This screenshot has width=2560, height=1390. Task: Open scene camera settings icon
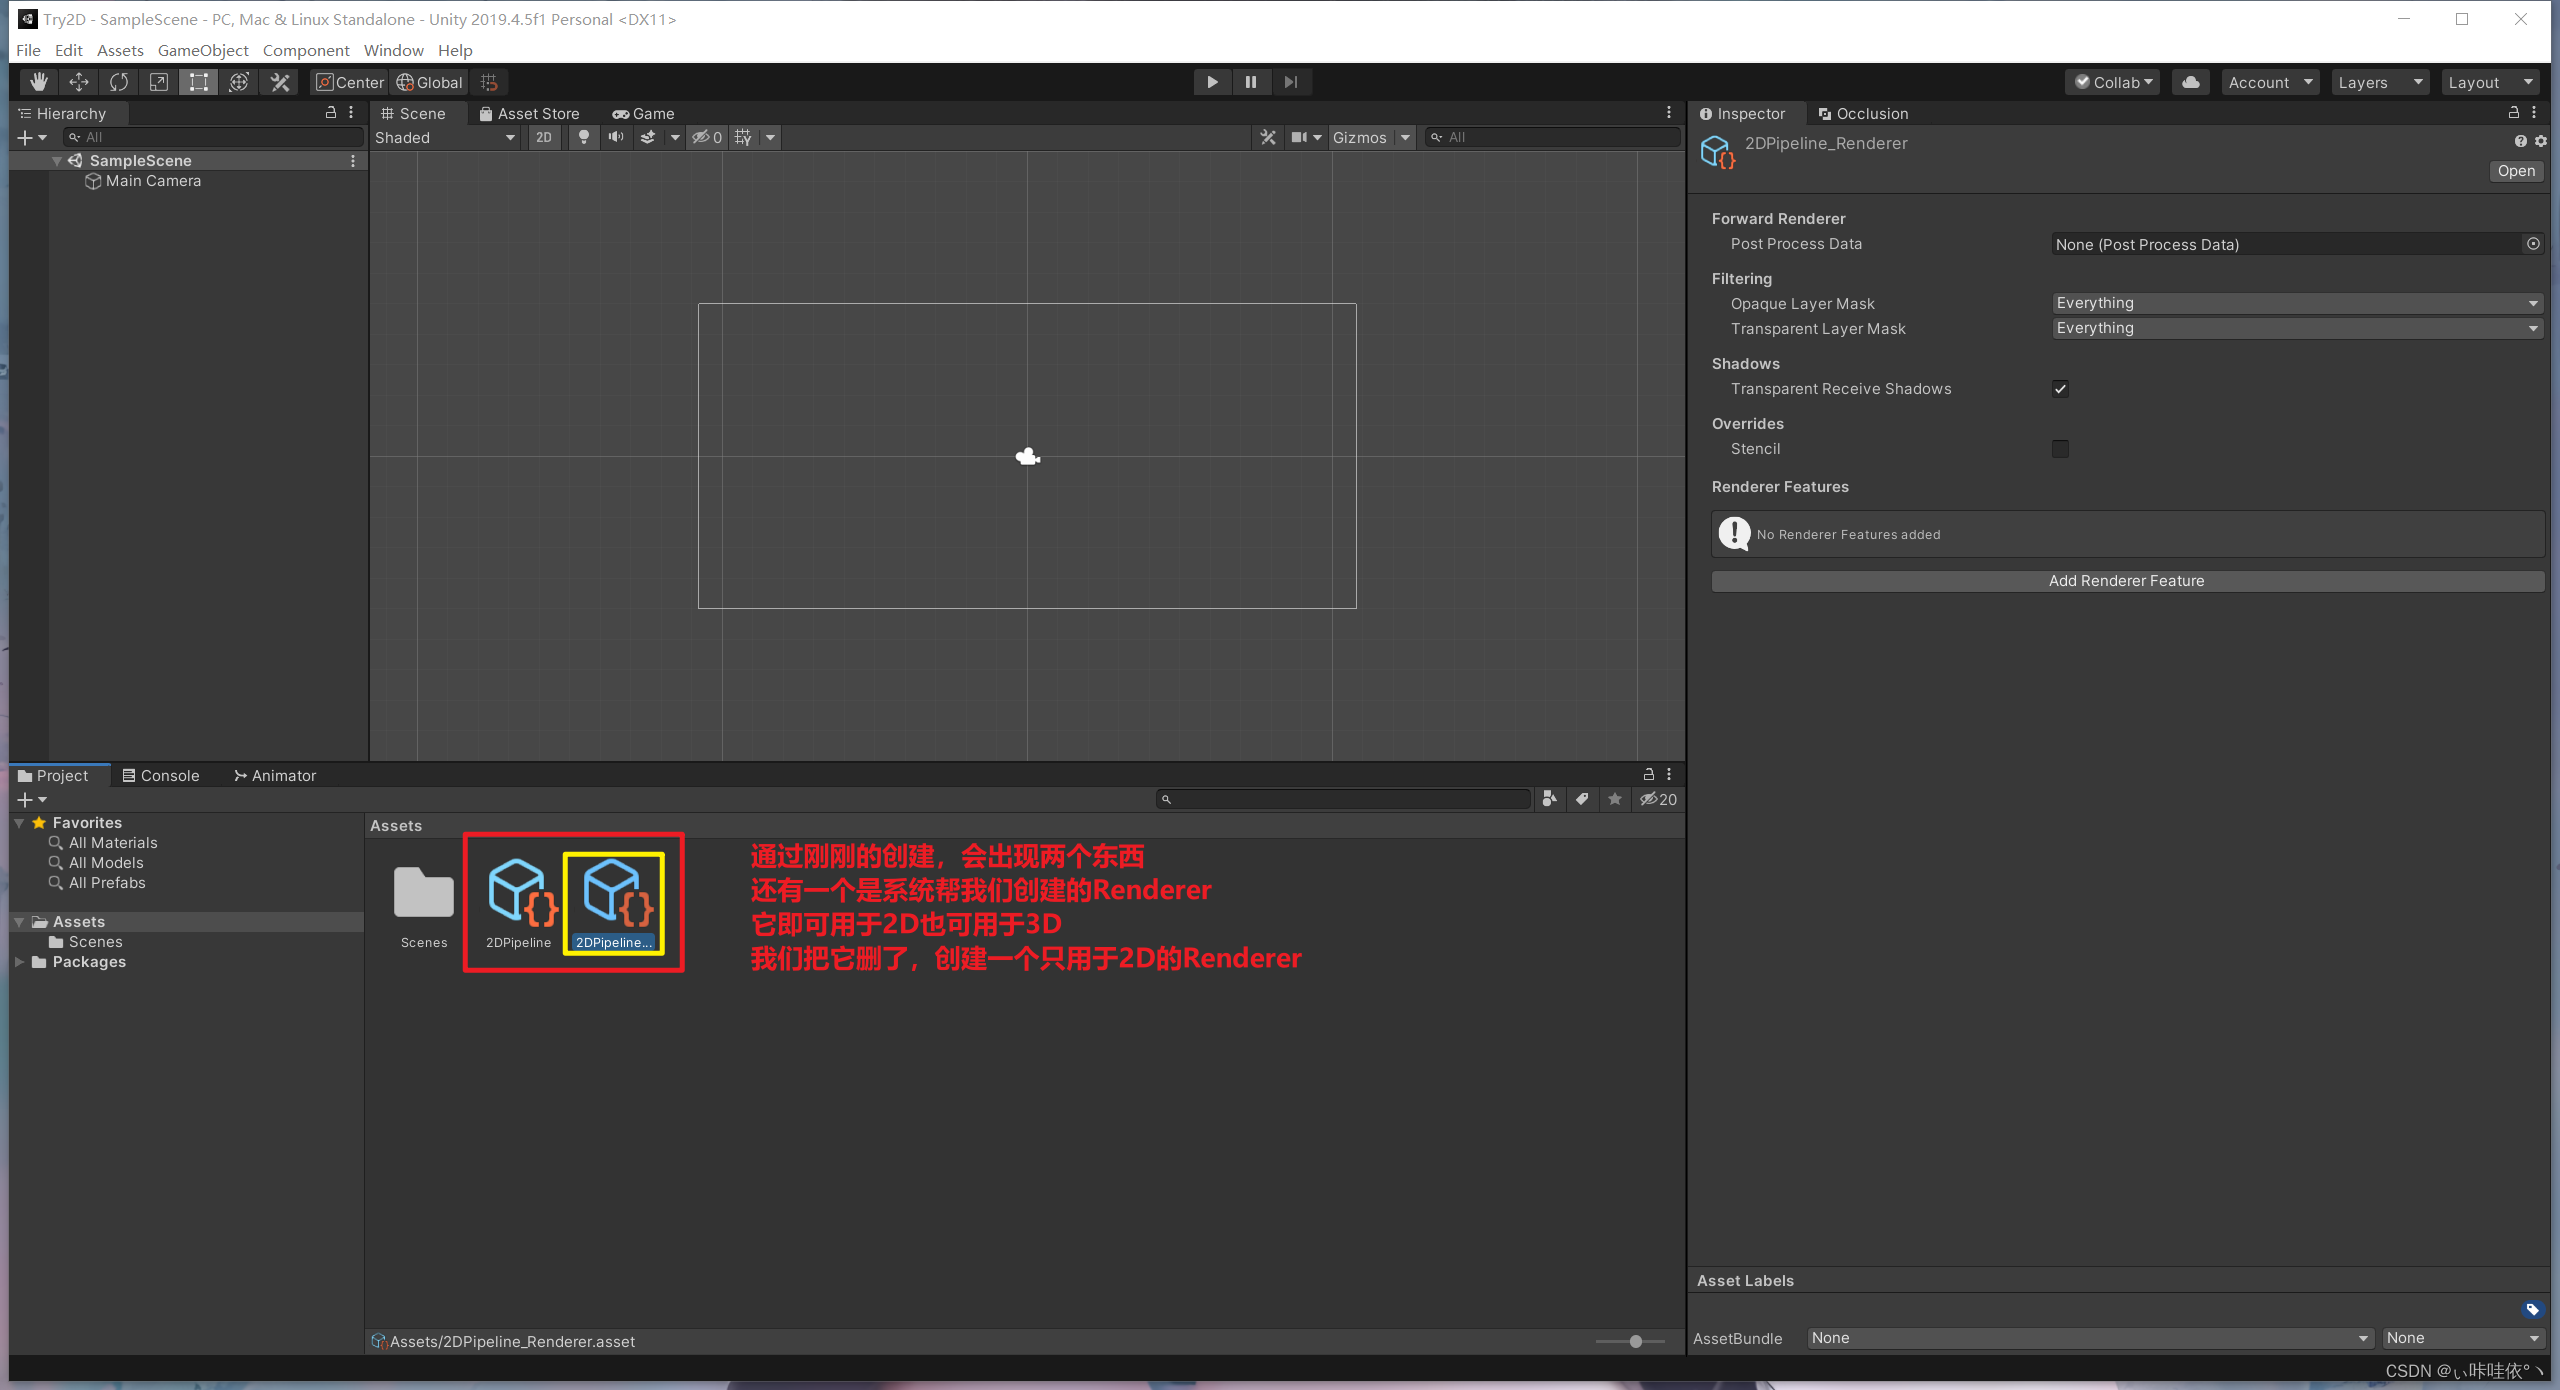coord(1299,137)
